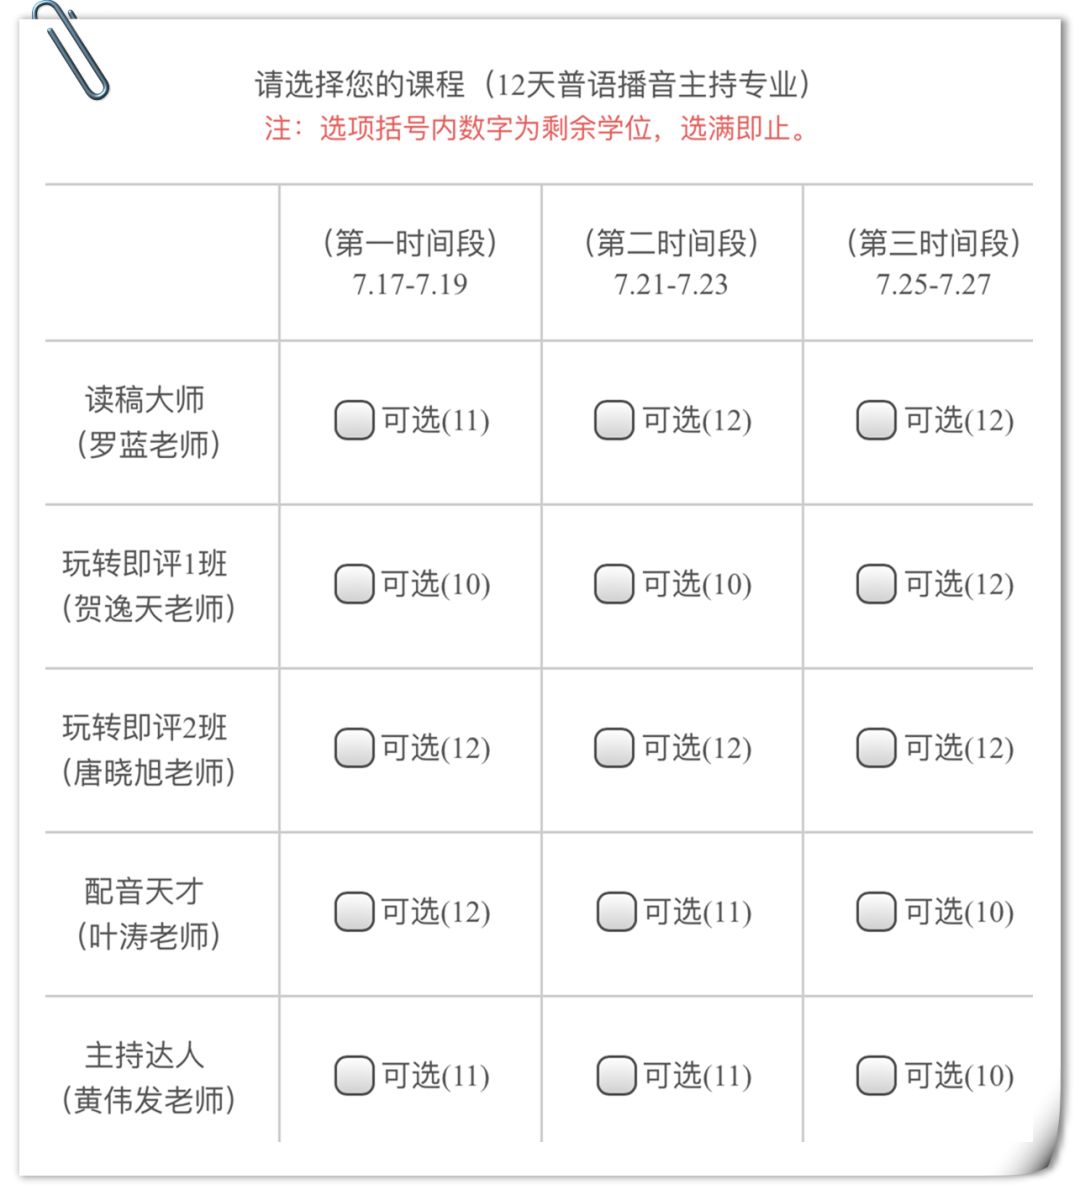The height and width of the screenshot is (1195, 1080).
Task: Tick 玩转即评2班 first period checkbox
Action: tap(354, 748)
